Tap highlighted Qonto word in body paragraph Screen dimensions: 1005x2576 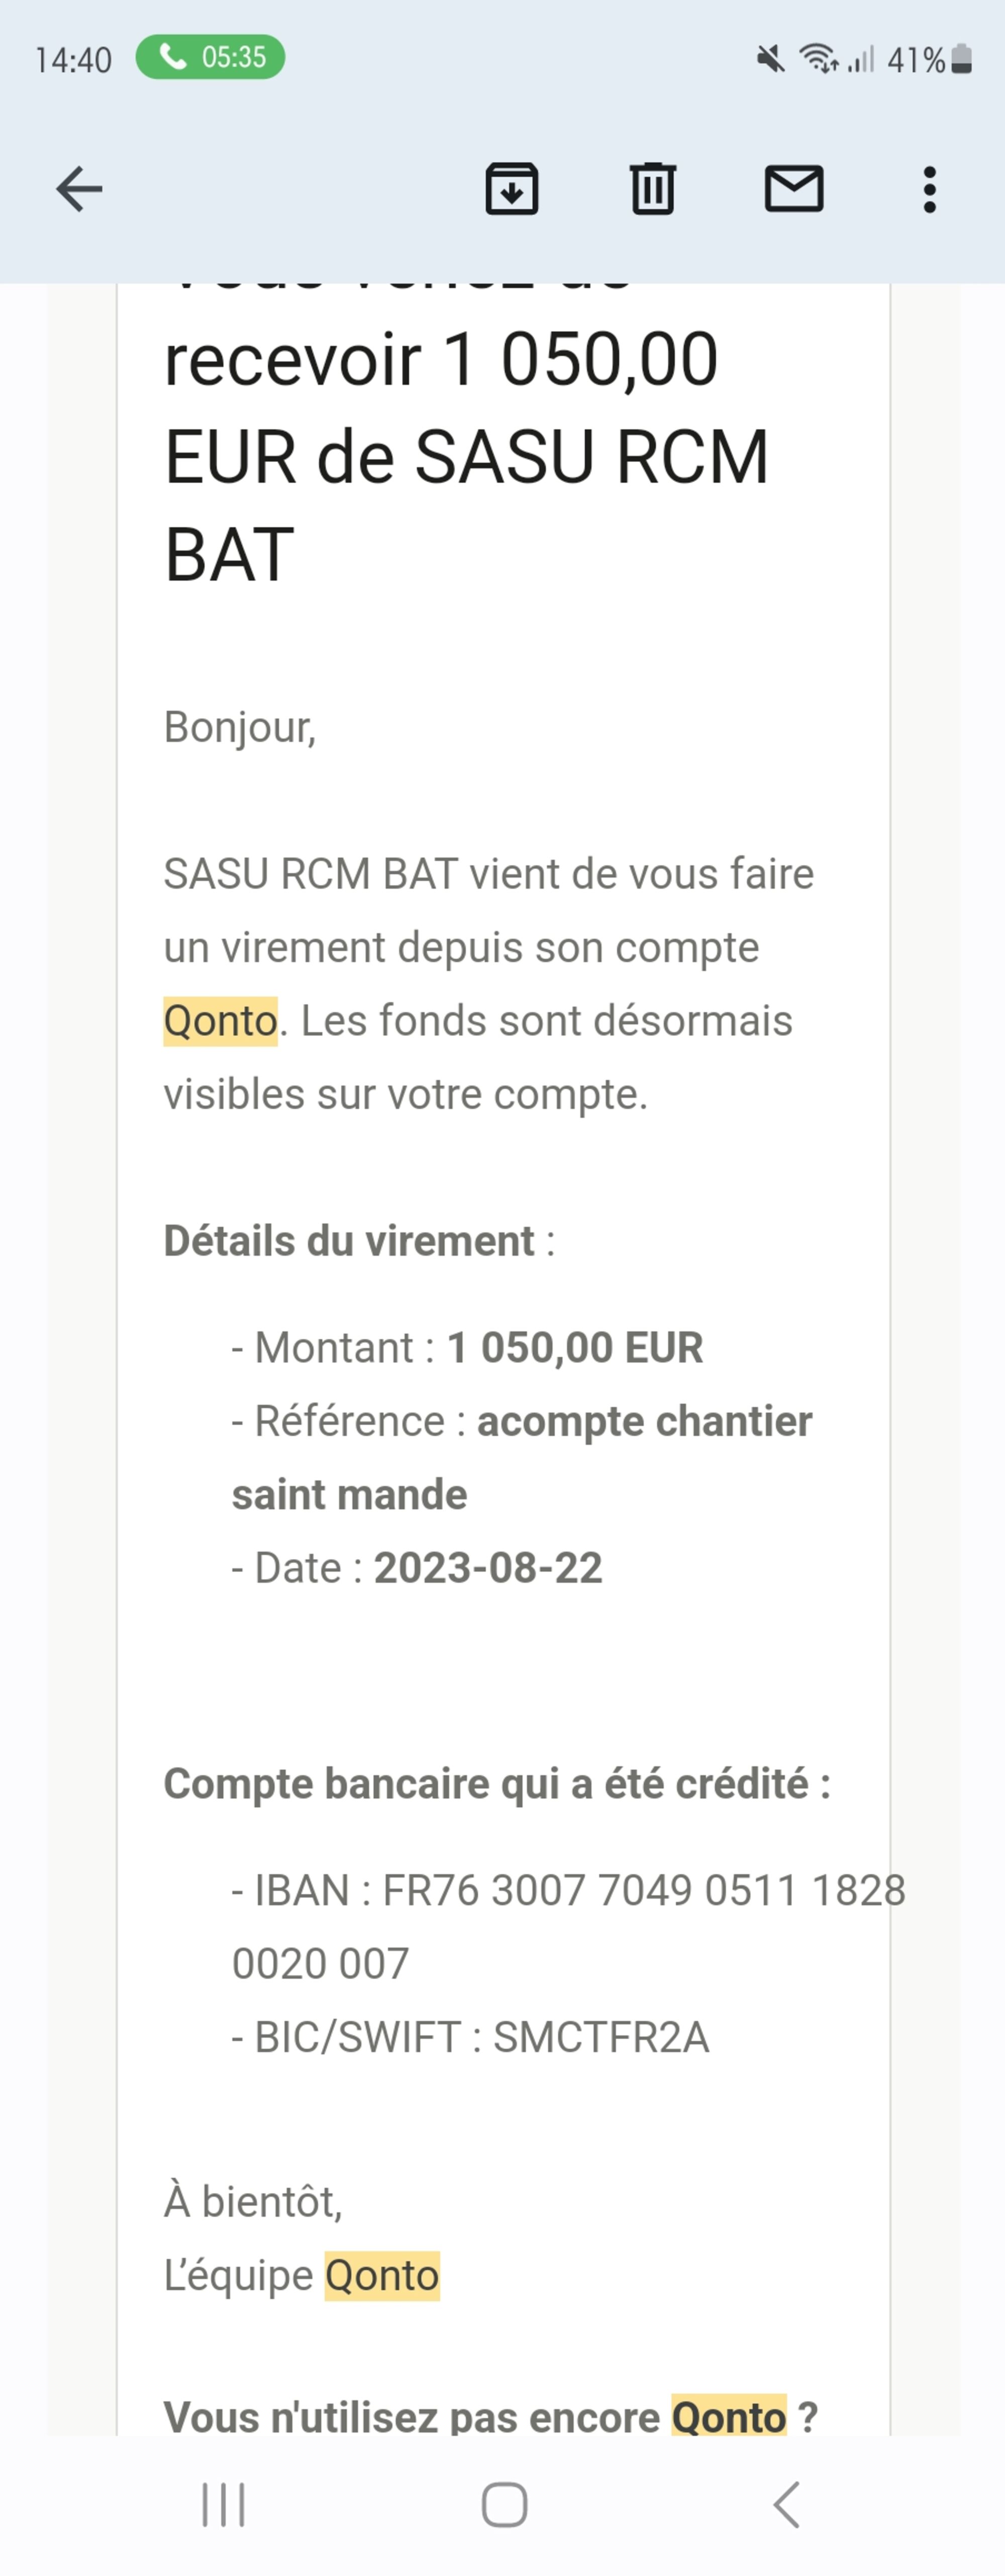(220, 1021)
